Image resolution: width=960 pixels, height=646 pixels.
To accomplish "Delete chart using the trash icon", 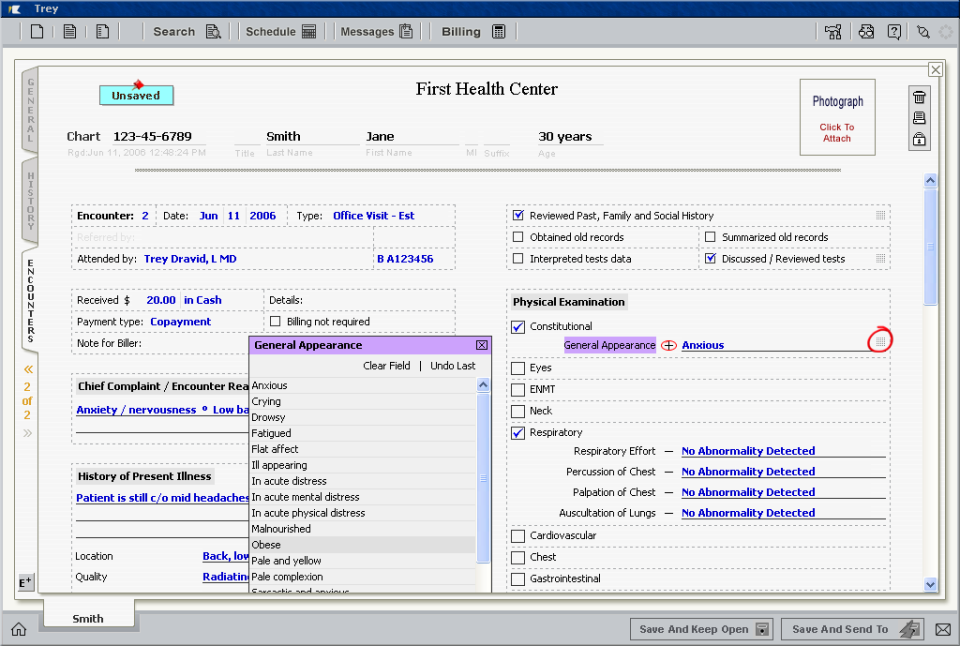I will pos(919,97).
